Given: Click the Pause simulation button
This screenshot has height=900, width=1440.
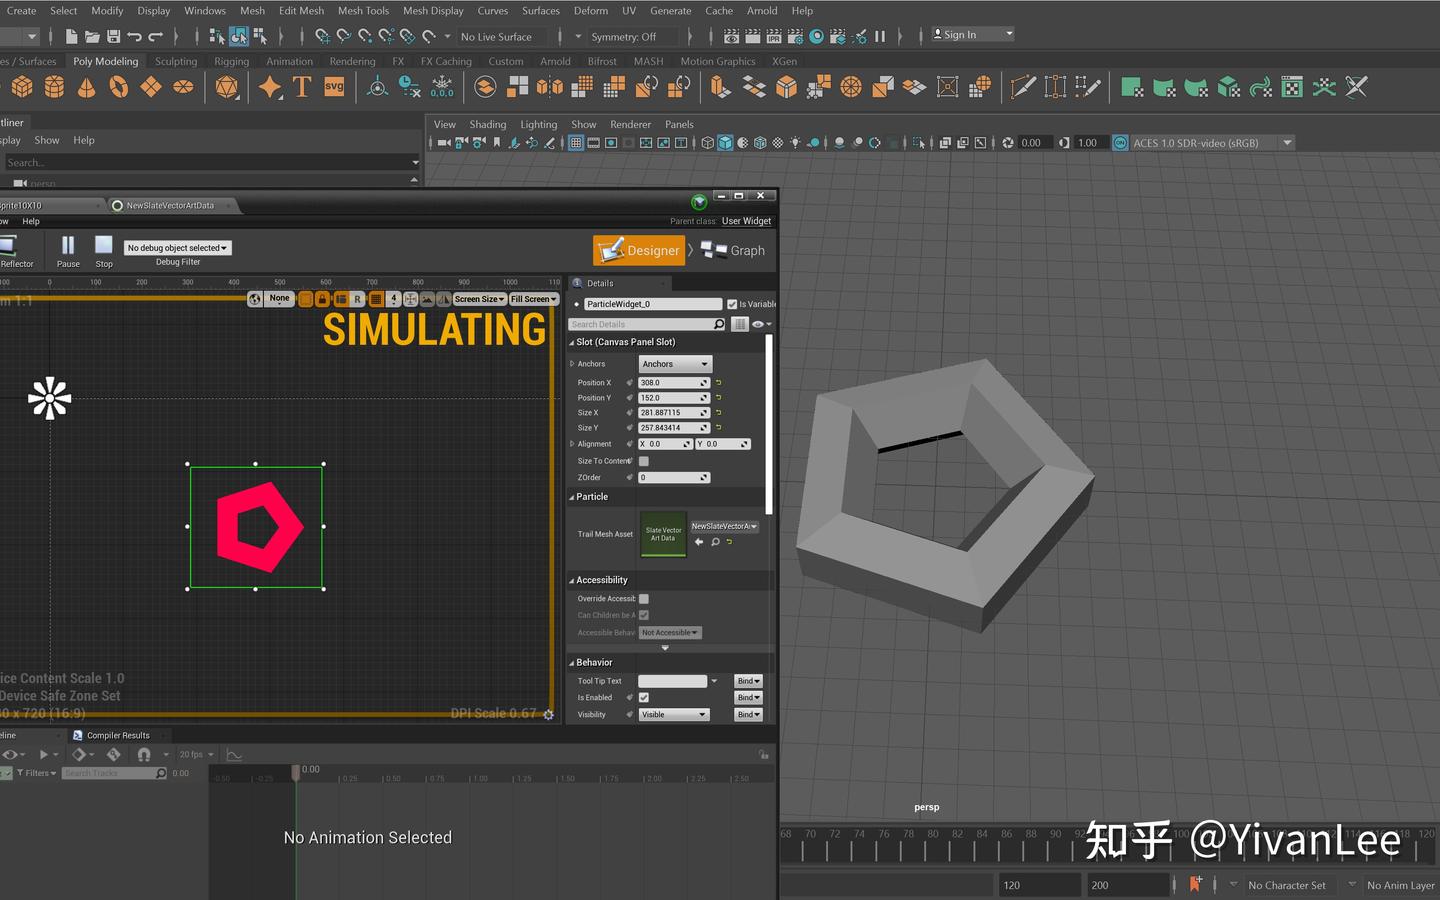Looking at the screenshot, I should pyautogui.click(x=68, y=246).
